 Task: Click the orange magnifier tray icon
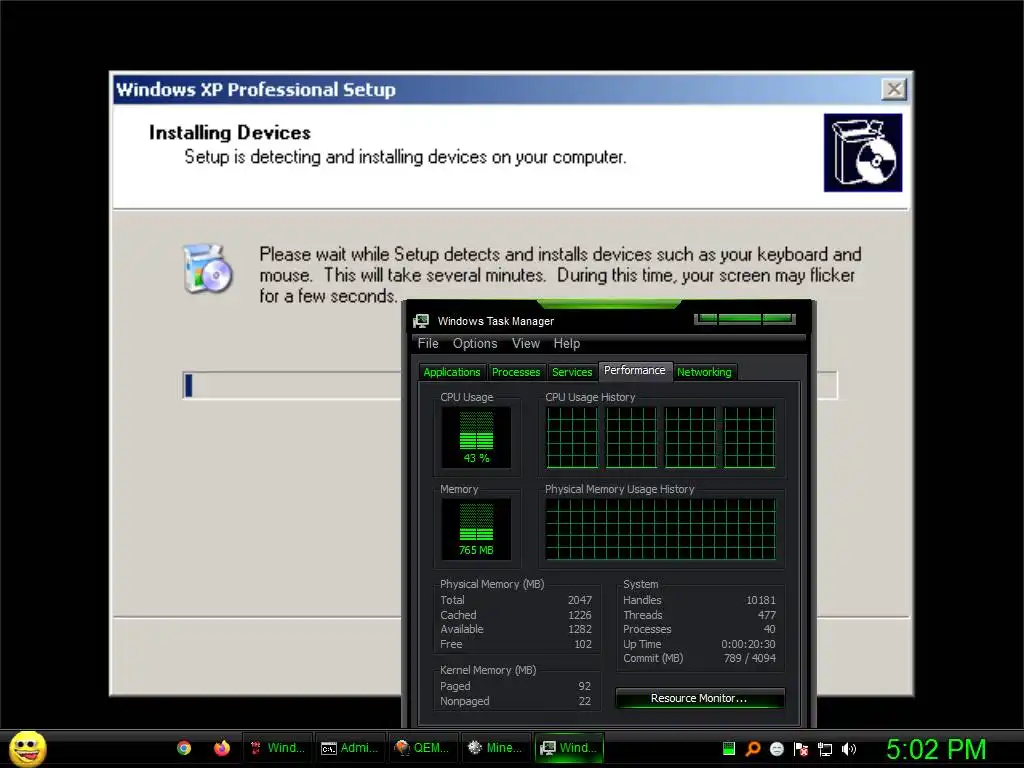753,748
